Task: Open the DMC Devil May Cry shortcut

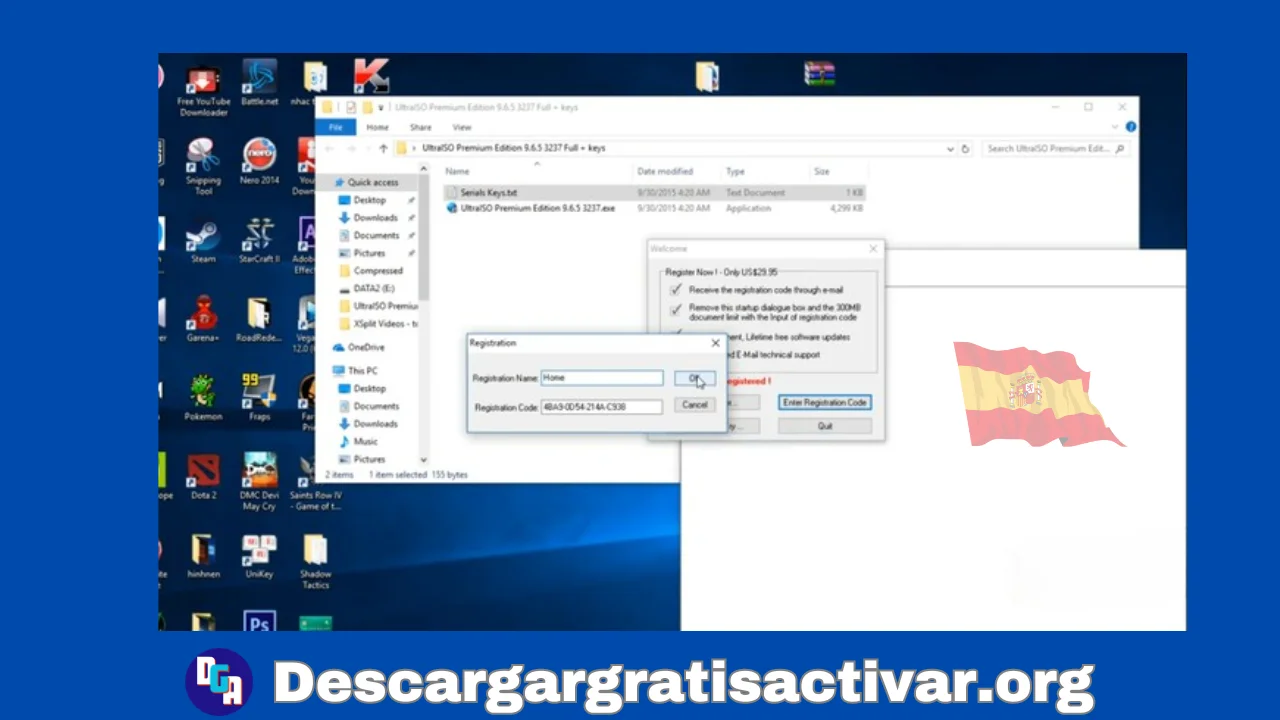Action: [259, 482]
